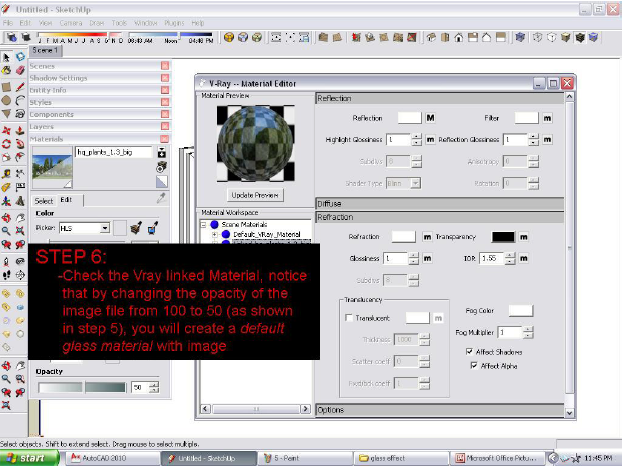Expand the Scene Materials tree node
This screenshot has height=466, width=622.
tap(204, 225)
